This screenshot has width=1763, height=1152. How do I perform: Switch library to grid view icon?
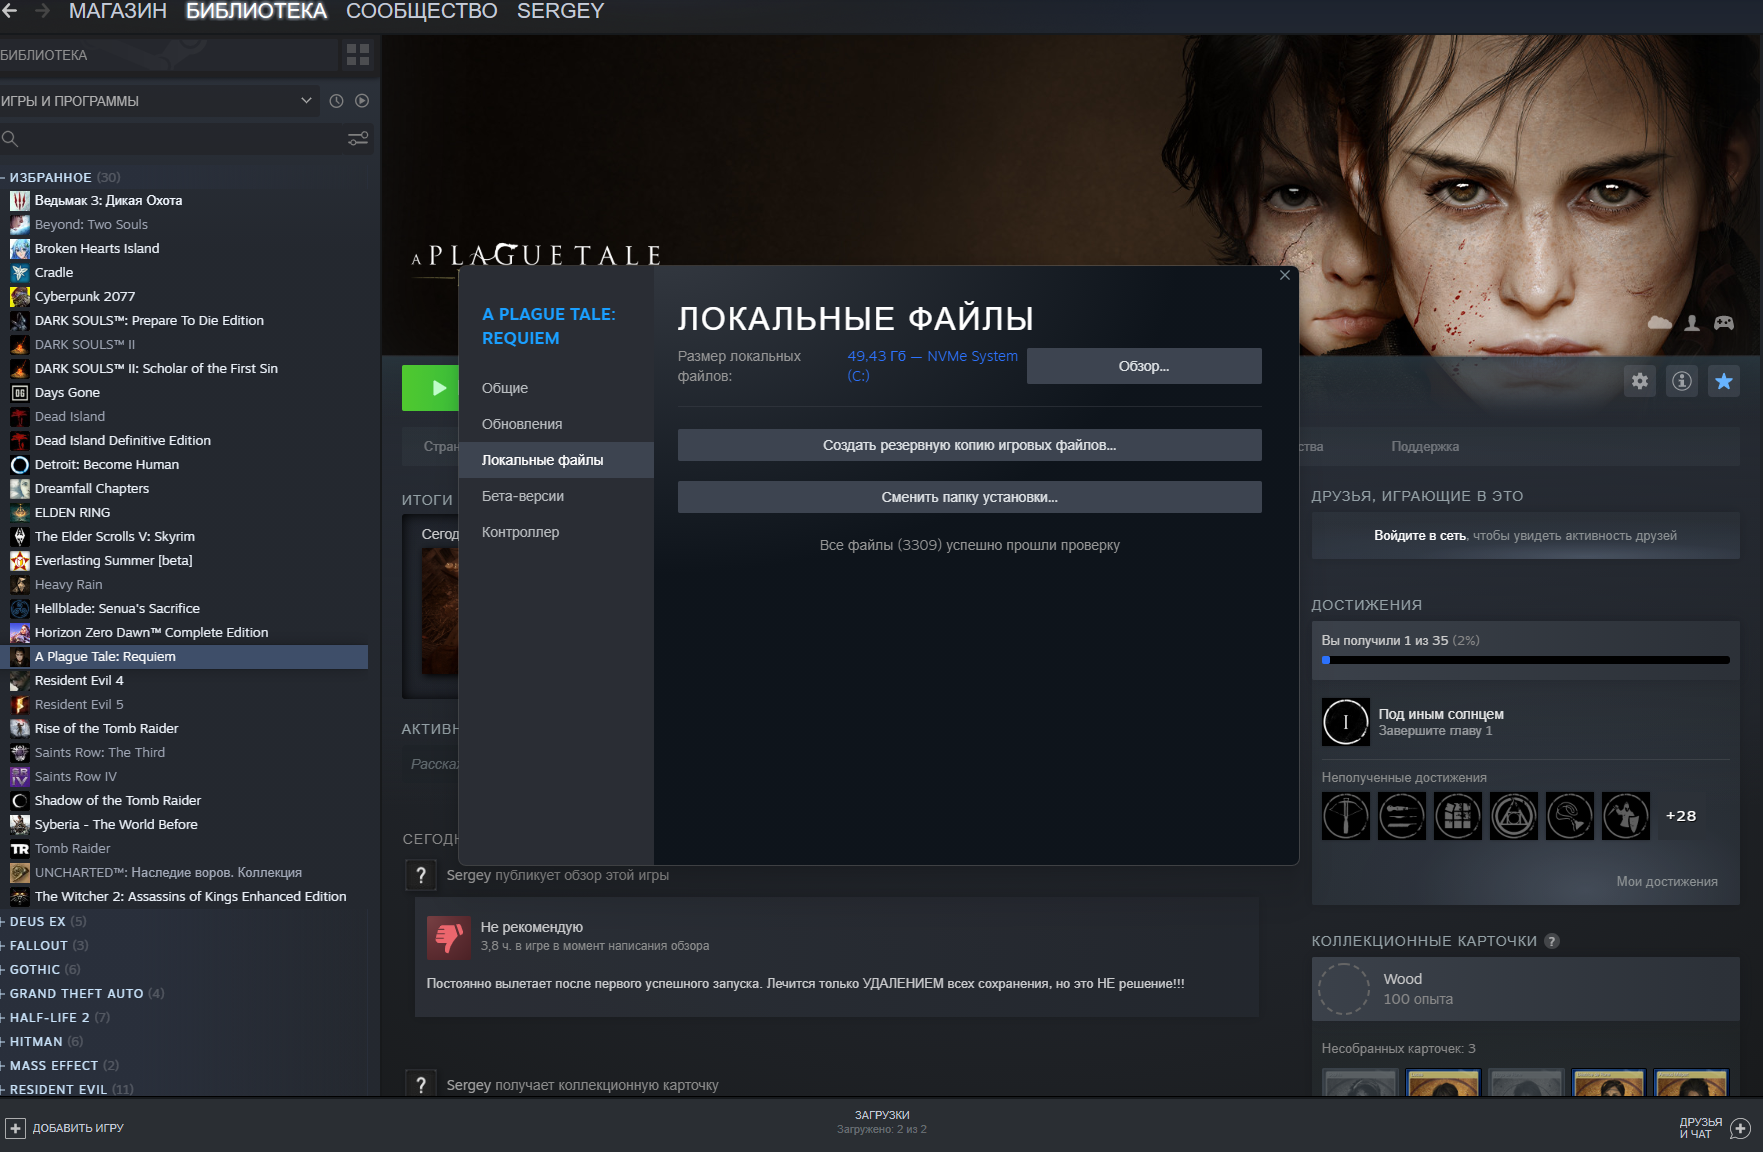pyautogui.click(x=357, y=55)
